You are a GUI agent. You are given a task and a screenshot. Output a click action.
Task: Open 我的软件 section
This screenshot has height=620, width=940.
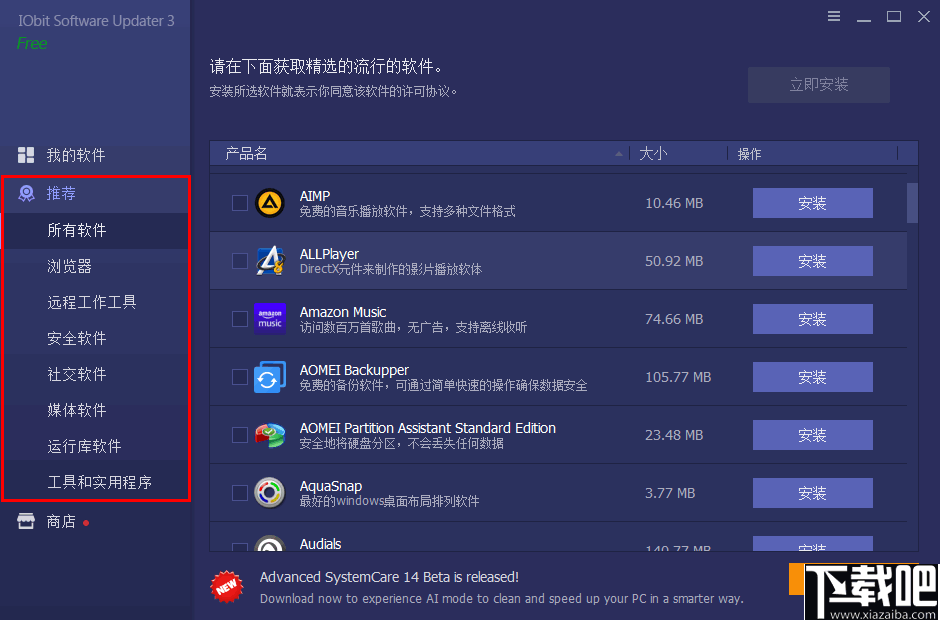pos(95,155)
